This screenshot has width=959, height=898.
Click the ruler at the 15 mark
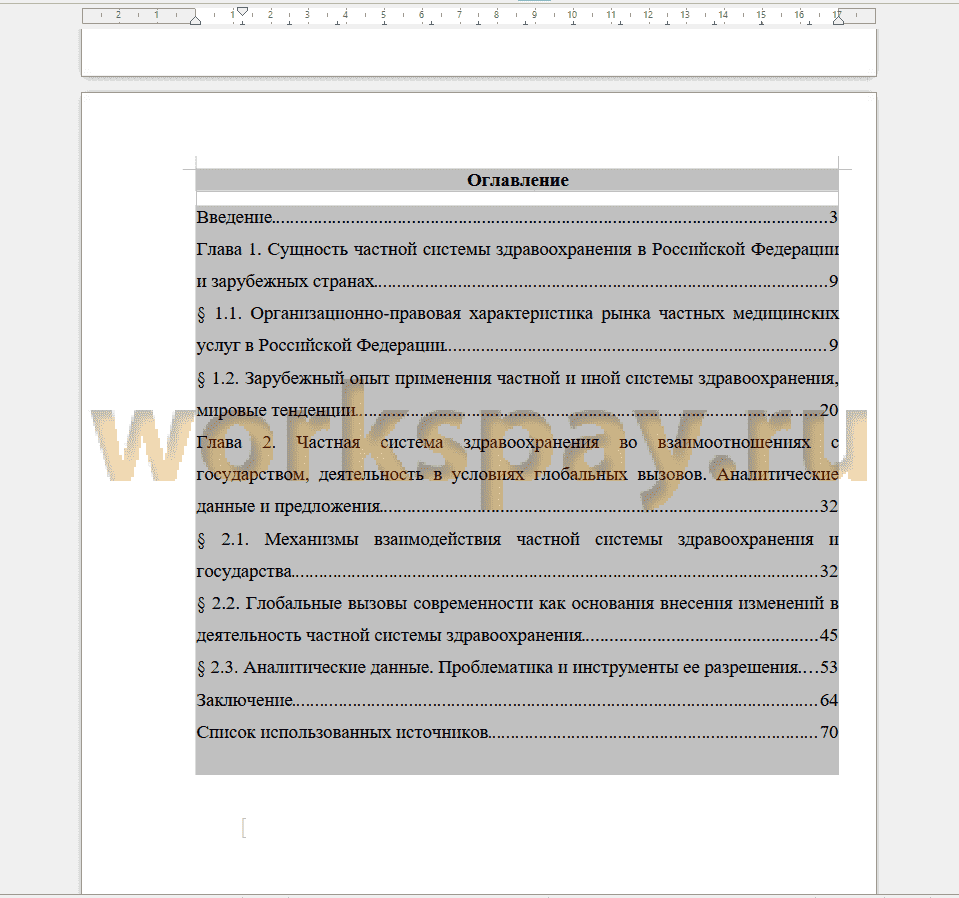tap(761, 15)
